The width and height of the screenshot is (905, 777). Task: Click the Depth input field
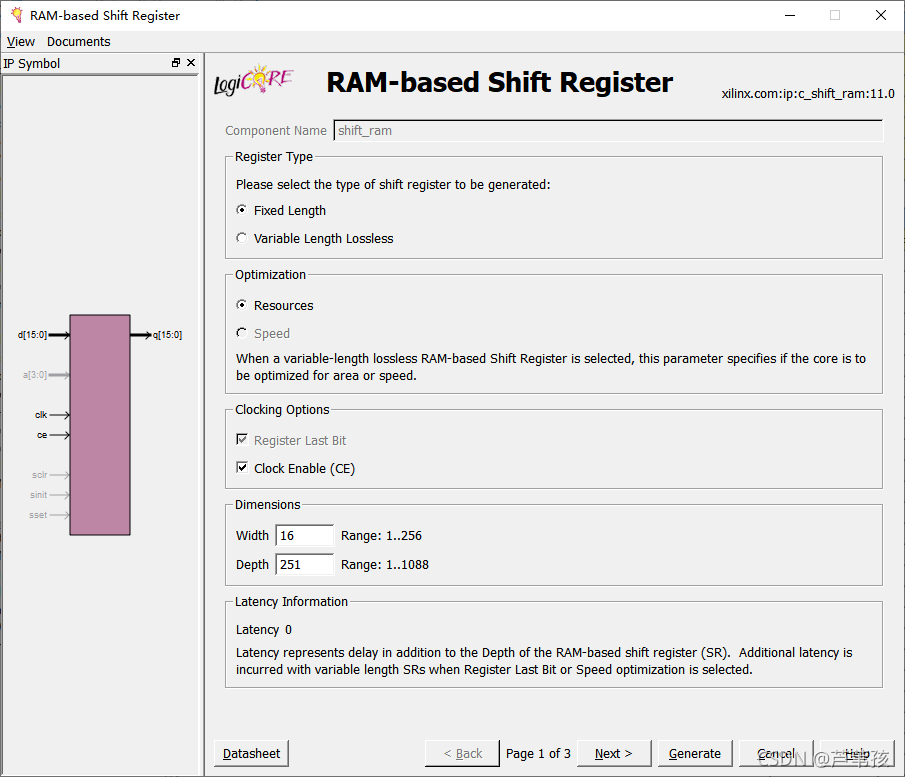[x=305, y=564]
